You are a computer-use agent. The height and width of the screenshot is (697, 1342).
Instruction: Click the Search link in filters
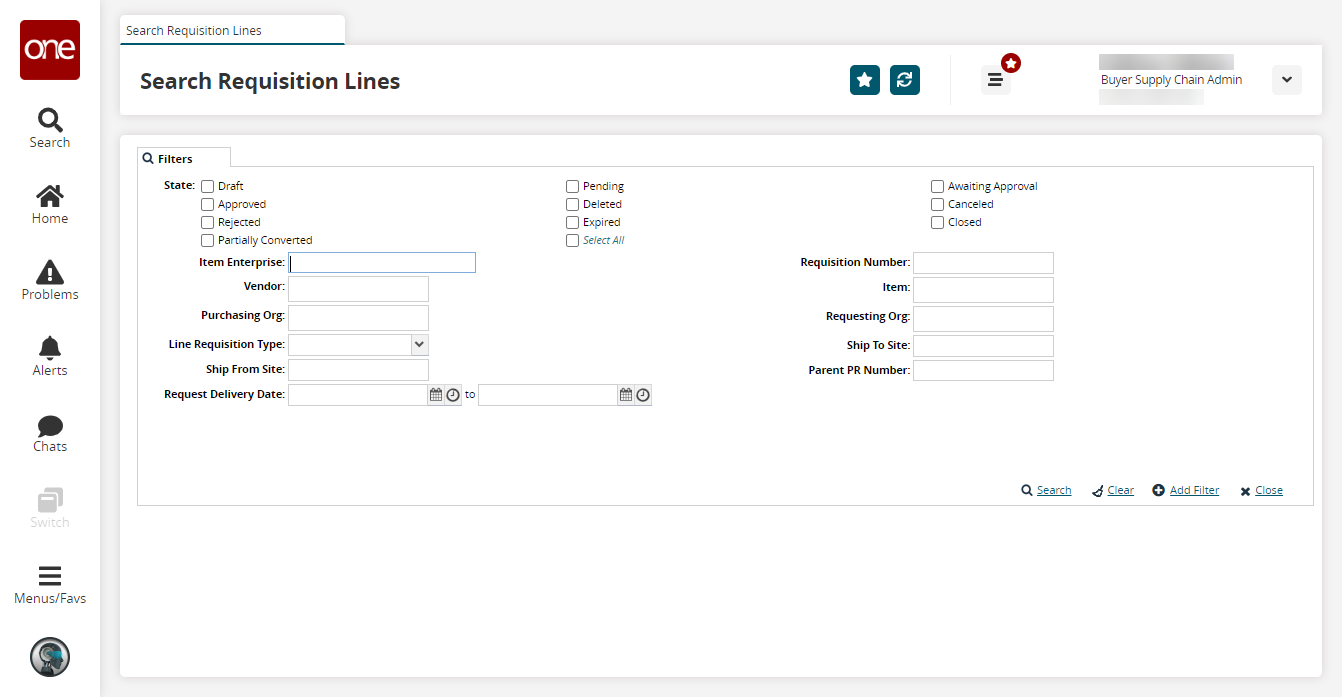tap(1053, 490)
